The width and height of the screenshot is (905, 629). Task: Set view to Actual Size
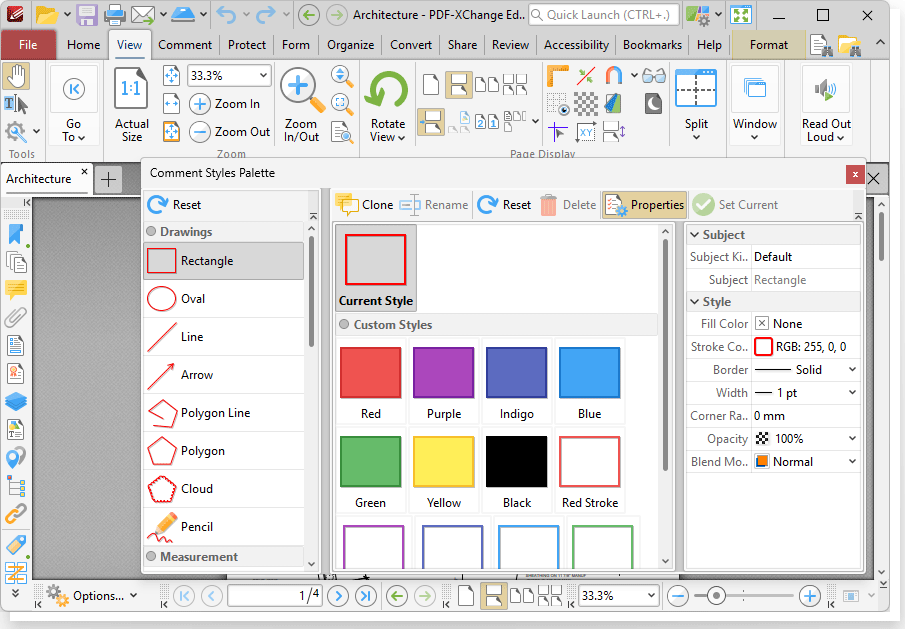click(132, 105)
